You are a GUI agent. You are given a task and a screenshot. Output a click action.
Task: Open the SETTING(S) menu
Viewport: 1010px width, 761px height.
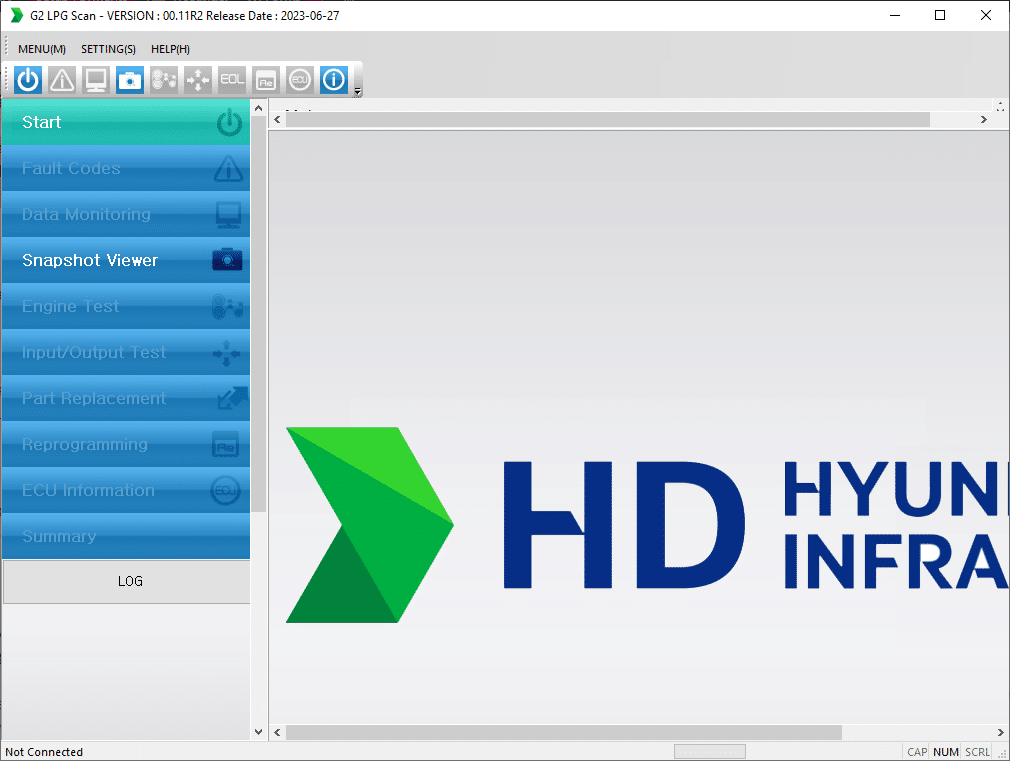pyautogui.click(x=108, y=49)
